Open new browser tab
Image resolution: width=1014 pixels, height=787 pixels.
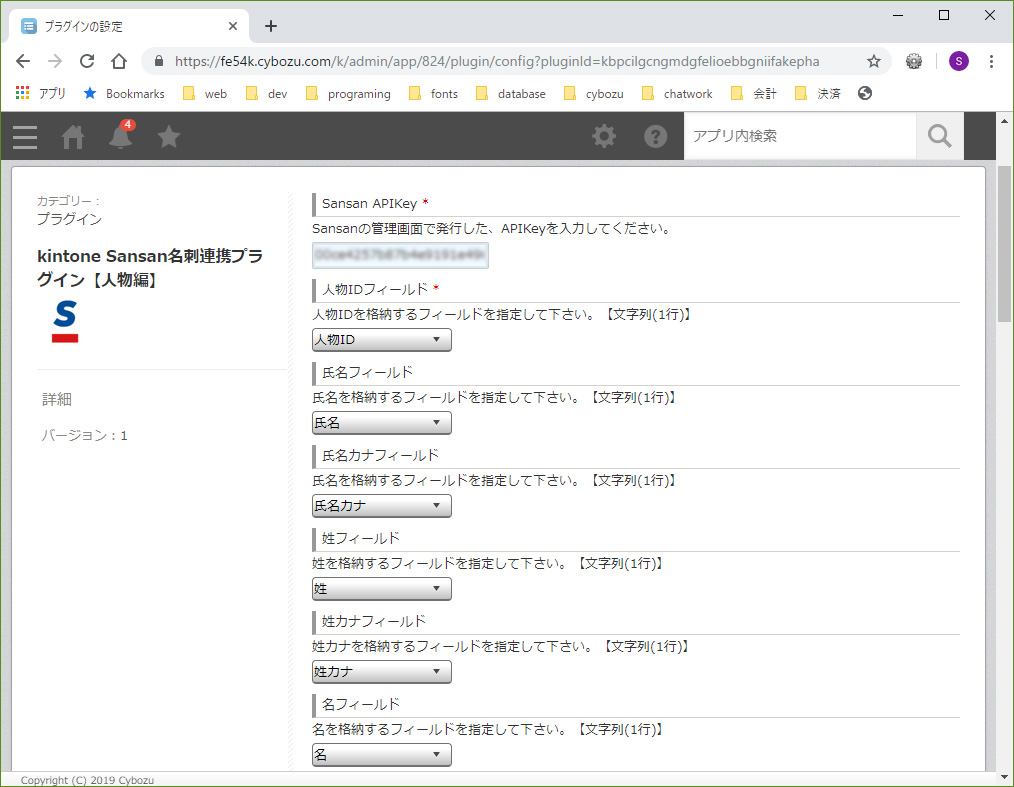(271, 26)
